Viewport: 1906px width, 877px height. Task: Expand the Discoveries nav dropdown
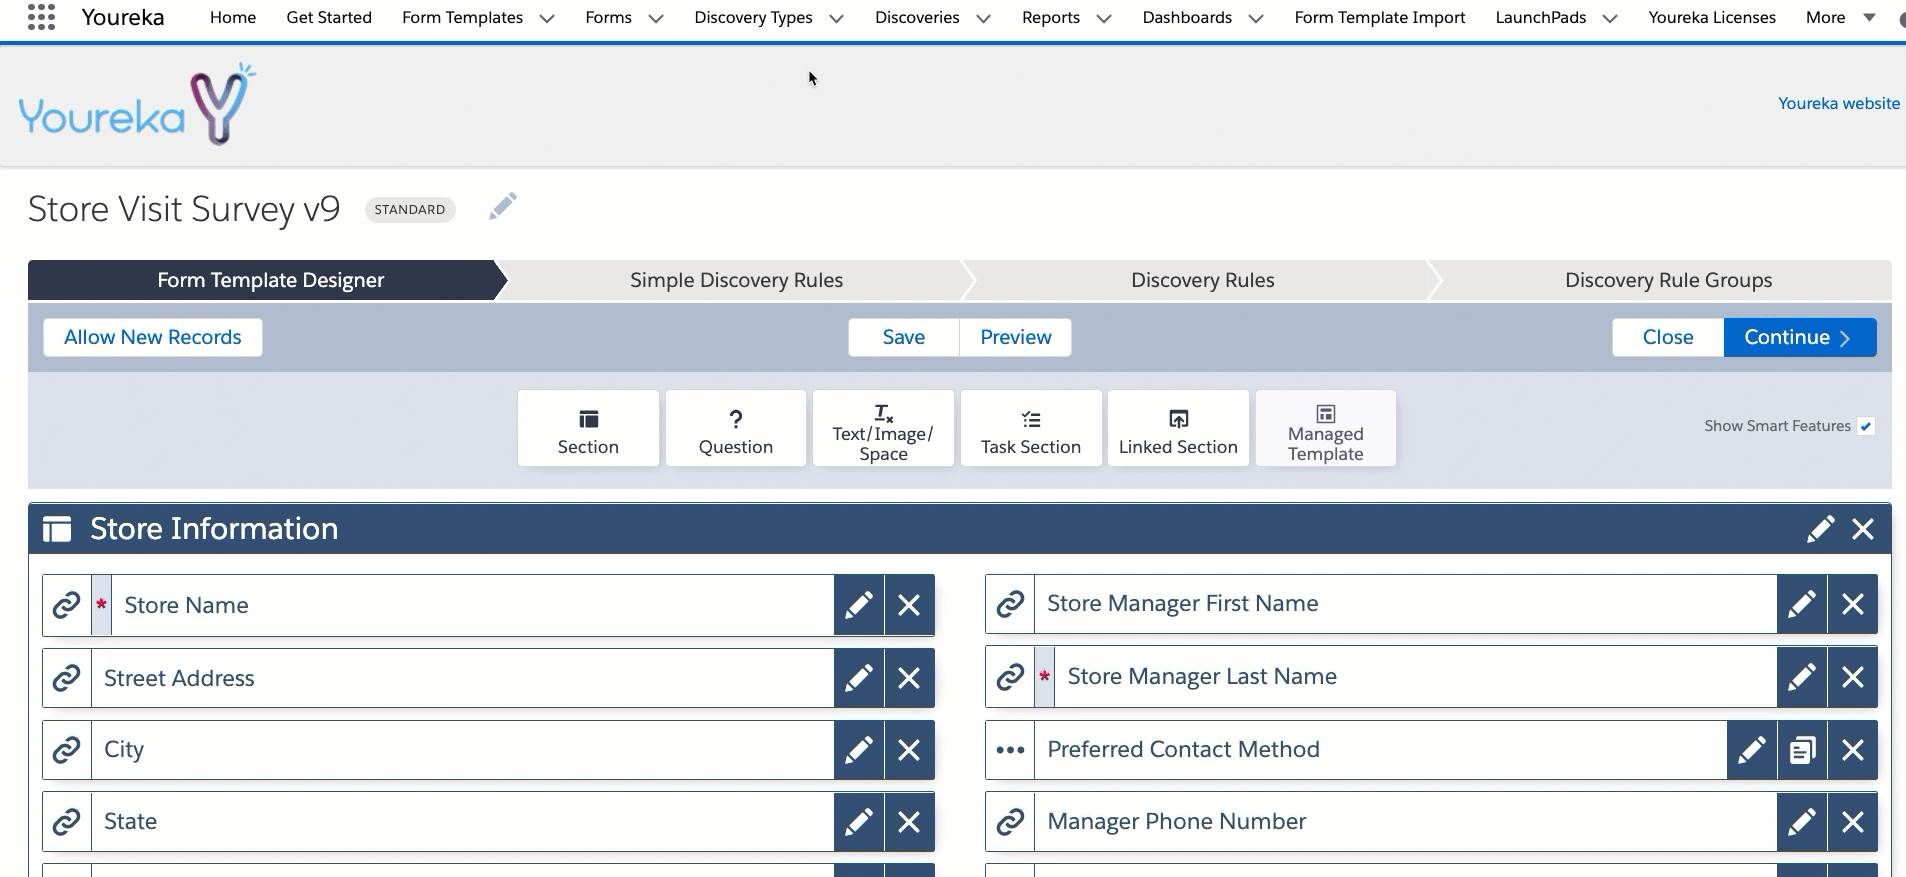[x=984, y=18]
